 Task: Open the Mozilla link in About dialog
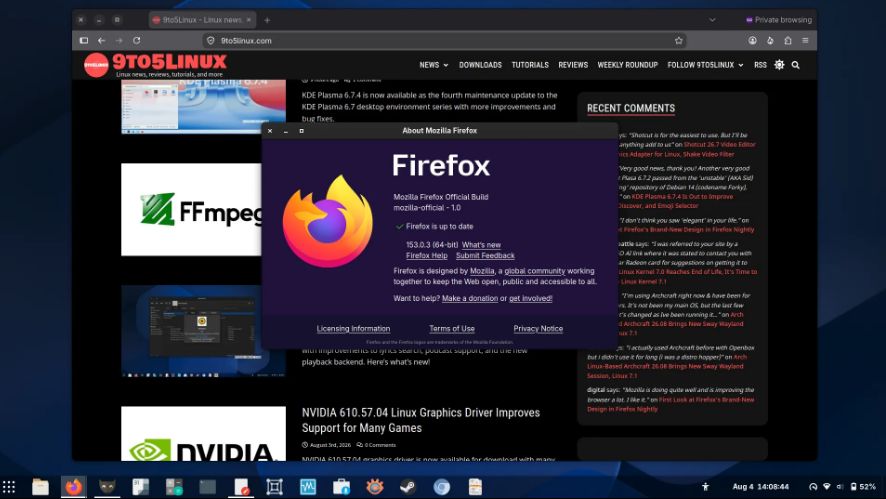[482, 271]
